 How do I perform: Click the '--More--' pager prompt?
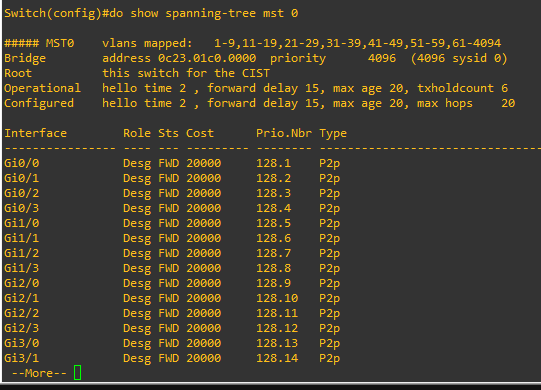[x=39, y=373]
